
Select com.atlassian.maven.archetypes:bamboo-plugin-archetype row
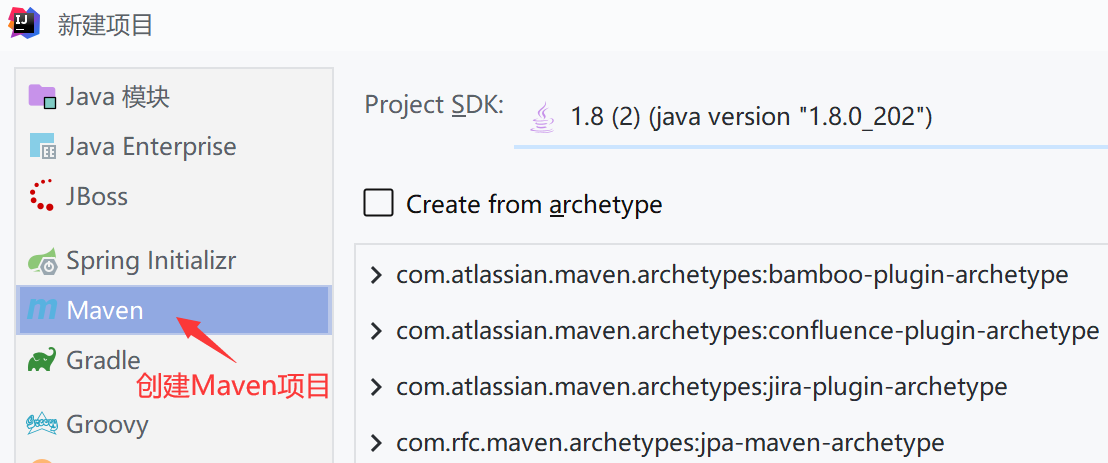(732, 275)
